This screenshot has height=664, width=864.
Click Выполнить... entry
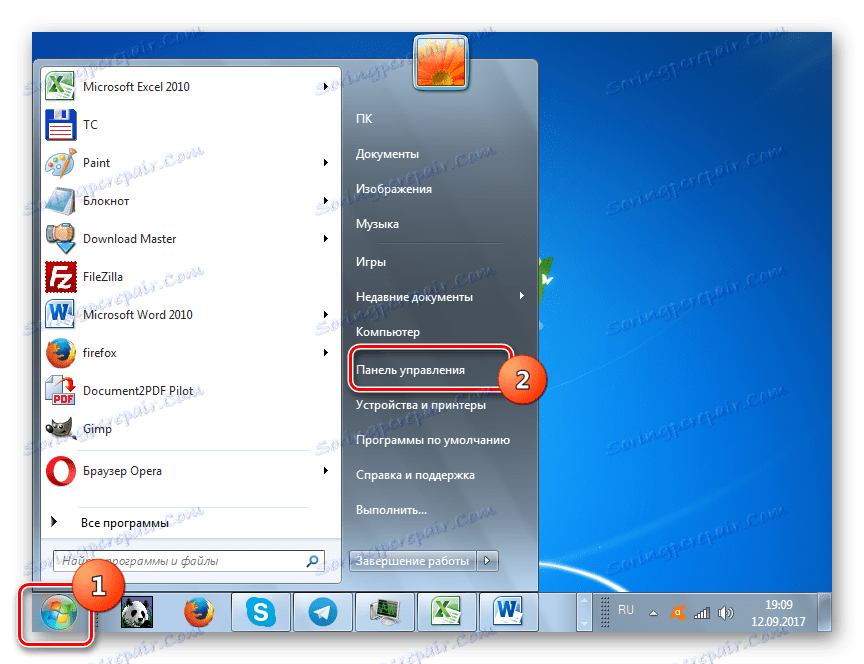(391, 510)
